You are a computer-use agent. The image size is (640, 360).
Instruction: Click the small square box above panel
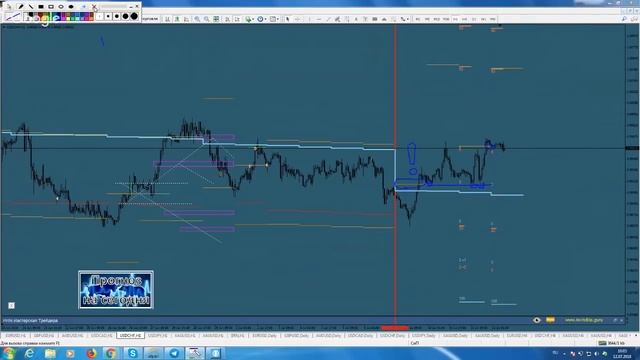(x=11, y=305)
